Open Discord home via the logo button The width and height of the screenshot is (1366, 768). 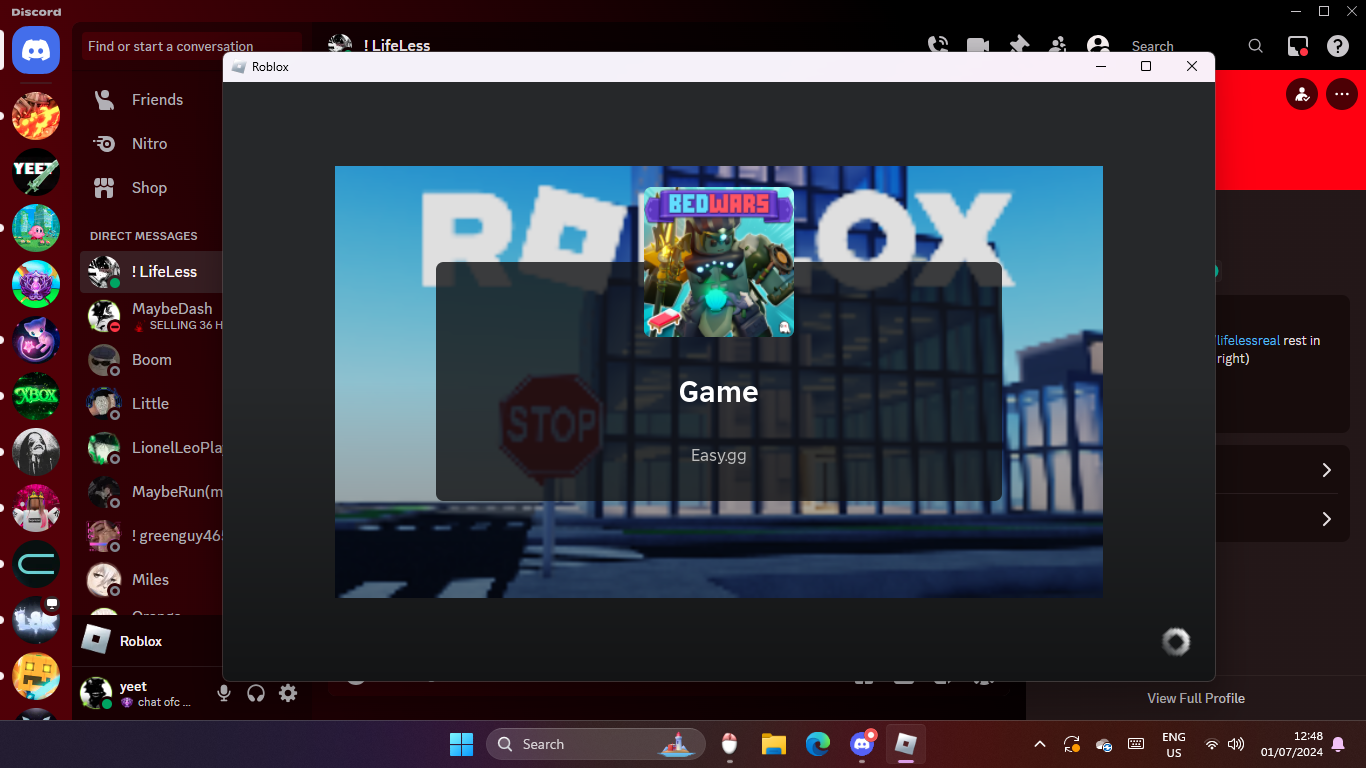[36, 49]
